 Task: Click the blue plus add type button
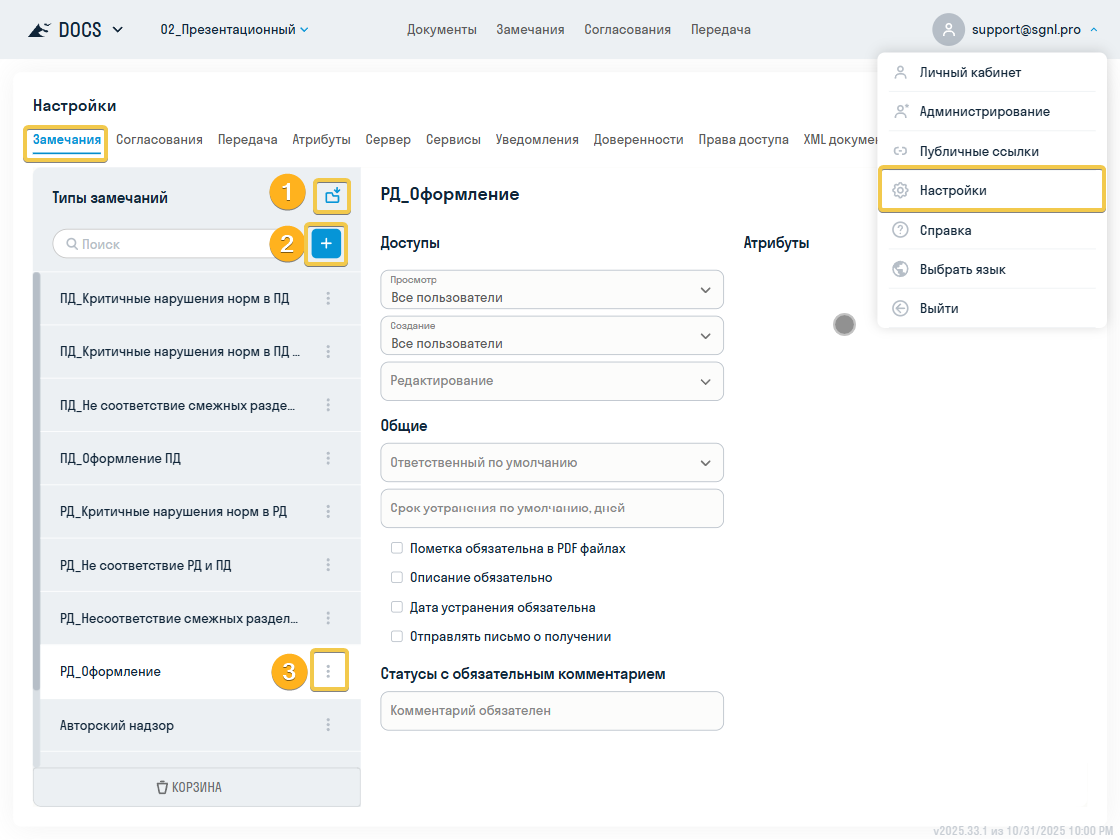tap(326, 244)
